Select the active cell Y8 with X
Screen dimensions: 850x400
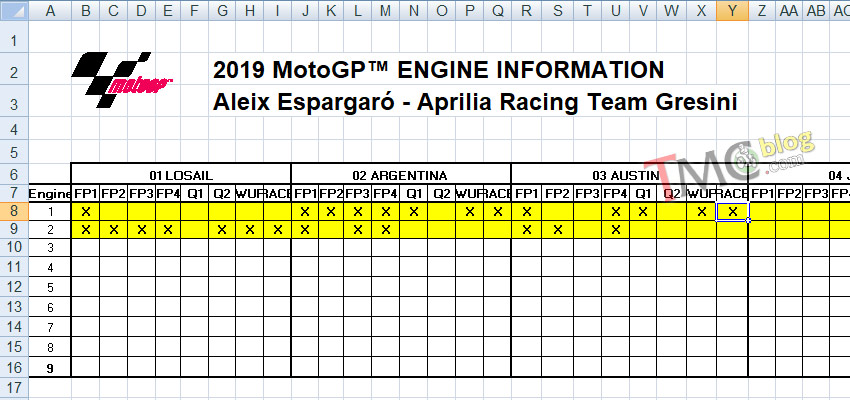732,212
